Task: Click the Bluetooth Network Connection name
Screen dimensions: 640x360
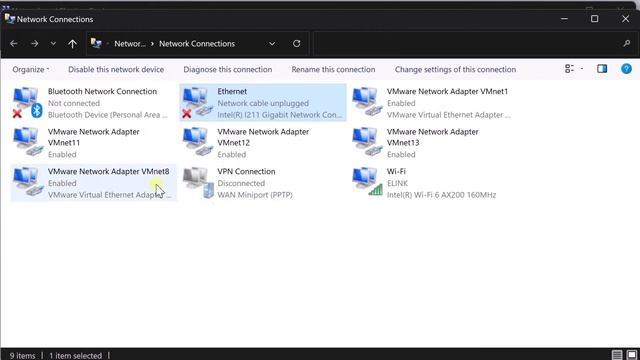Action: coord(102,91)
